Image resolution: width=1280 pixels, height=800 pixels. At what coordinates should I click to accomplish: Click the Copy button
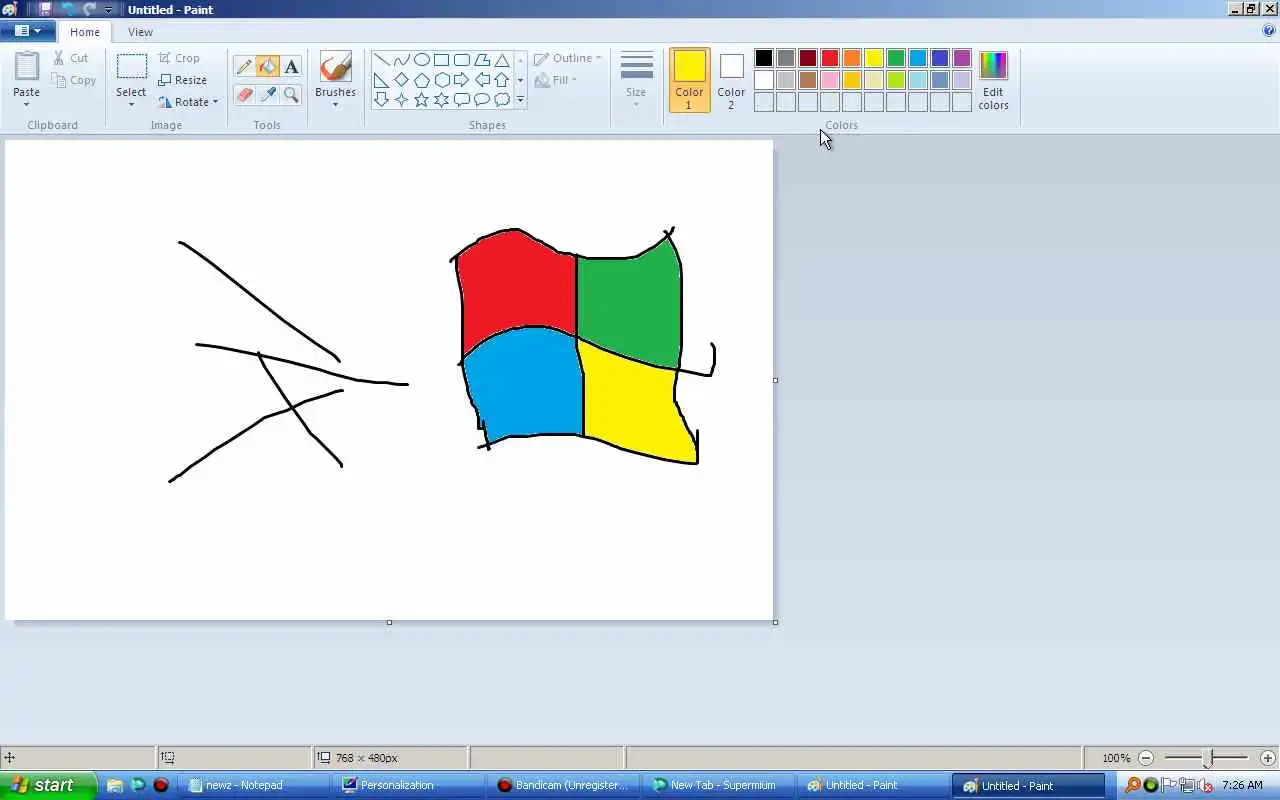[73, 80]
